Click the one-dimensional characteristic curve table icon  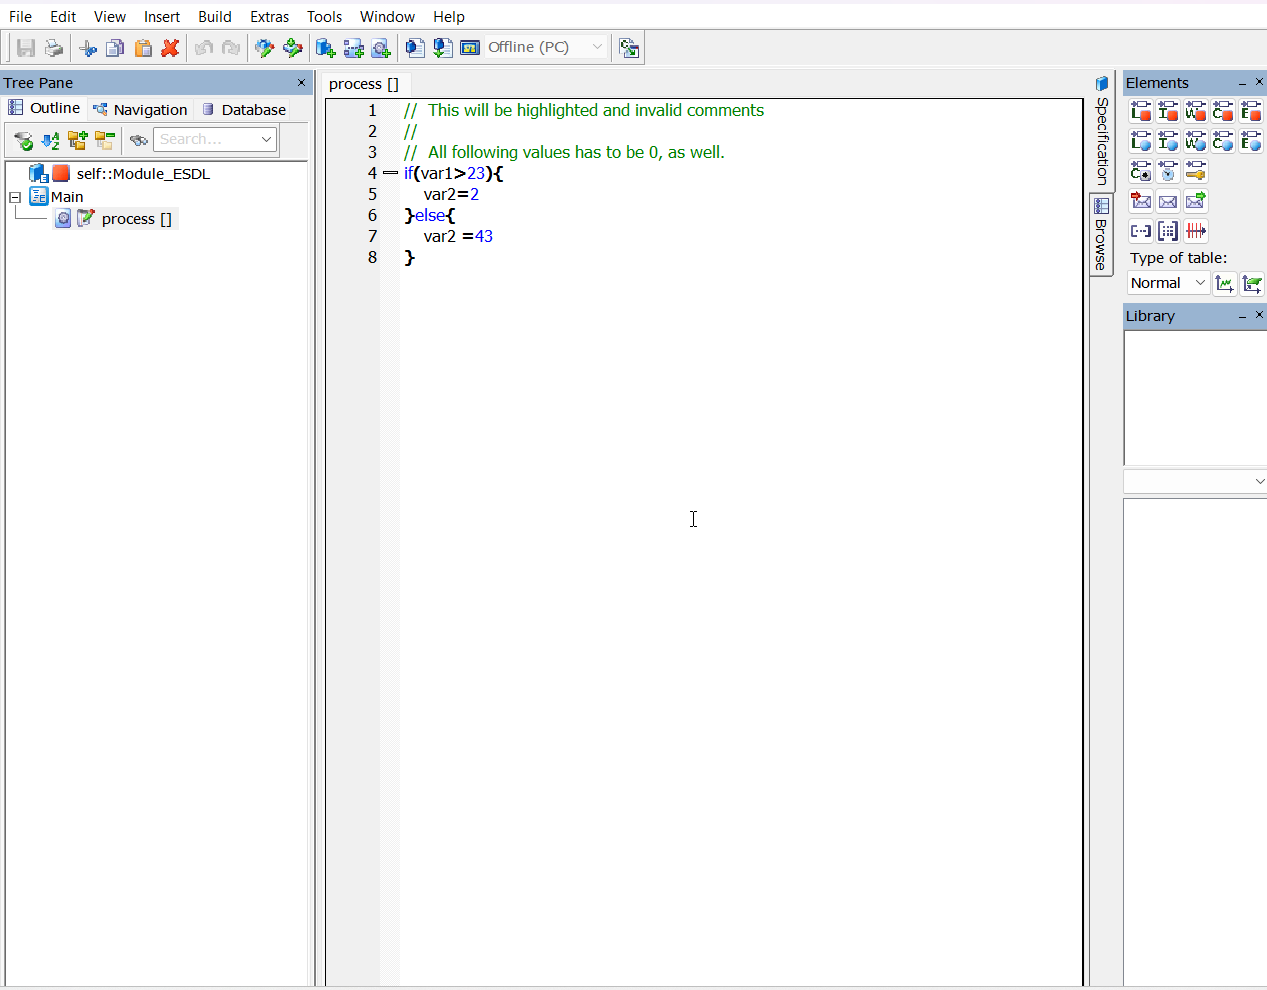[x=1224, y=284]
